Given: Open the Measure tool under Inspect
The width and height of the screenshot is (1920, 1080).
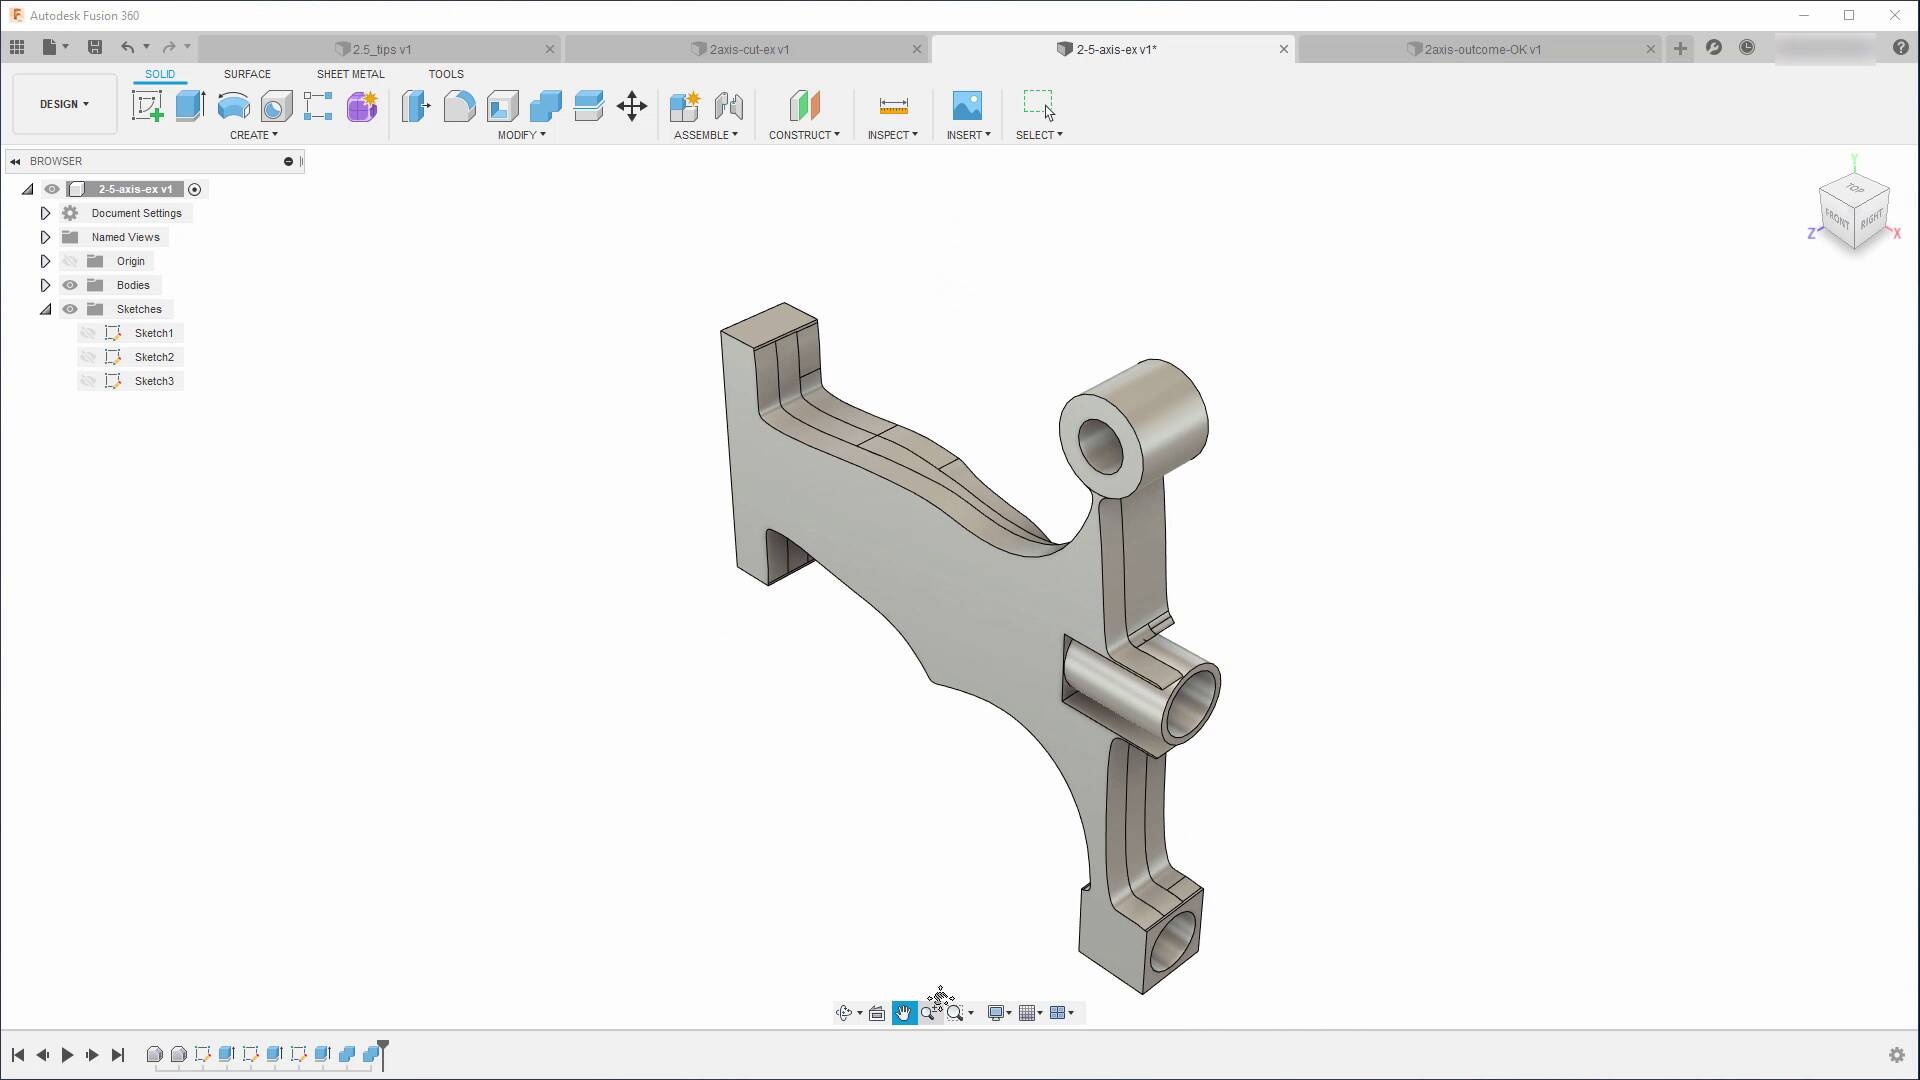Looking at the screenshot, I should coord(893,107).
